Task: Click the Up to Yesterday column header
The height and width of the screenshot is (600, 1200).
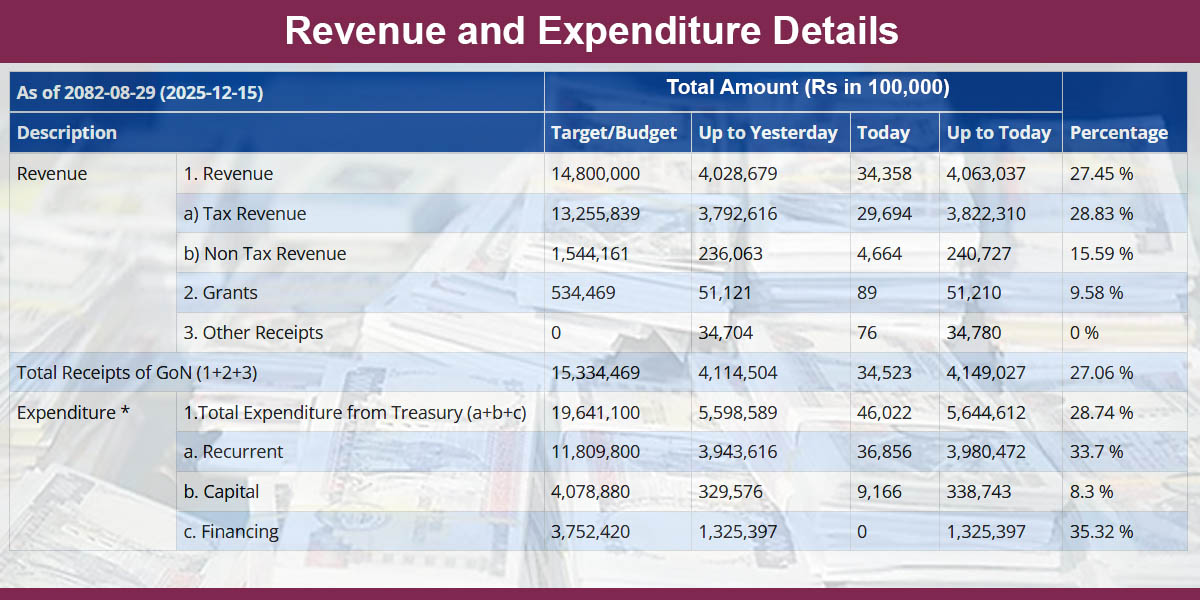Action: pos(767,132)
